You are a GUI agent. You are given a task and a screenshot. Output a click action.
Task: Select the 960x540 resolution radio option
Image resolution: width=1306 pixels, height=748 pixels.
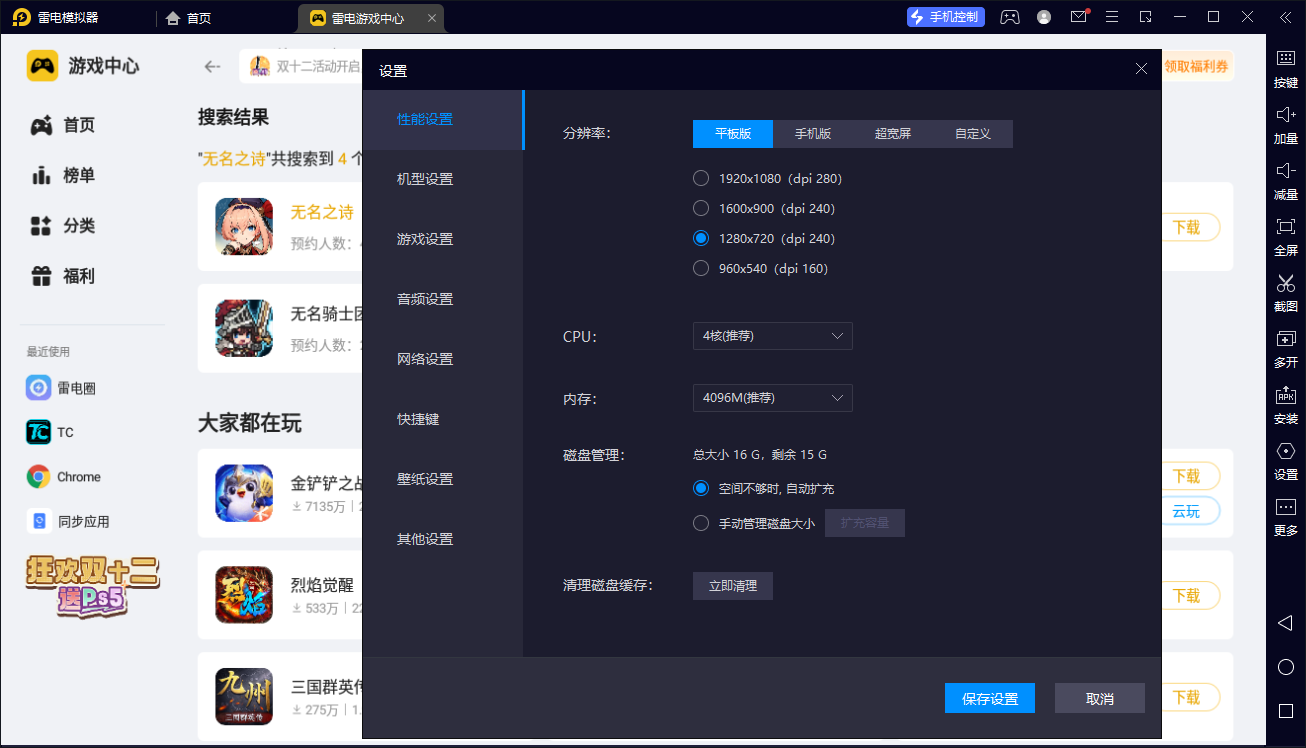tap(701, 269)
